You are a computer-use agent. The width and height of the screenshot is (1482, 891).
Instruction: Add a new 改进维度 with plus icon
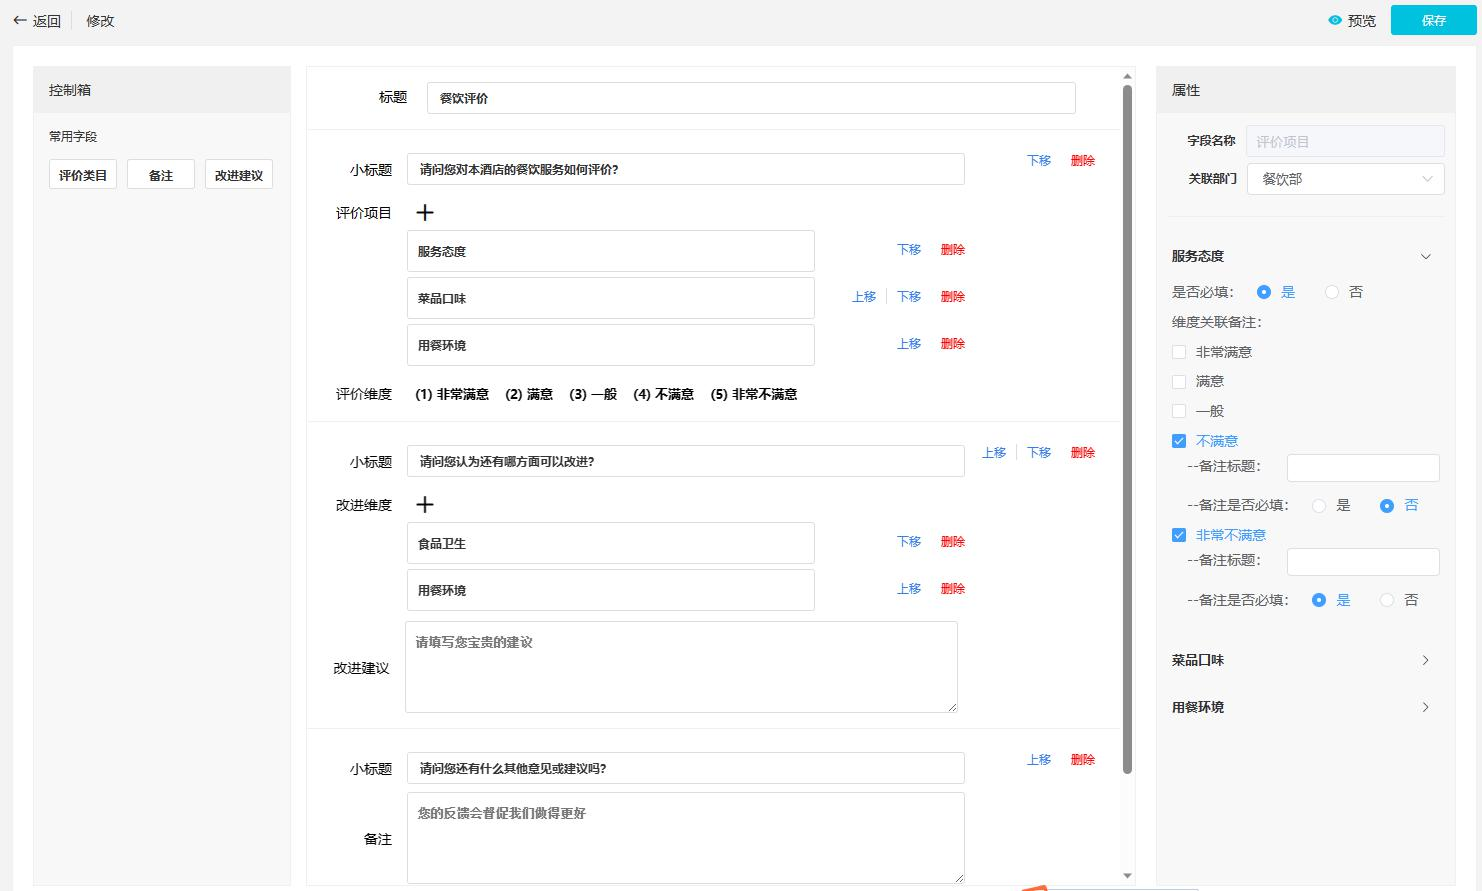[x=425, y=505]
